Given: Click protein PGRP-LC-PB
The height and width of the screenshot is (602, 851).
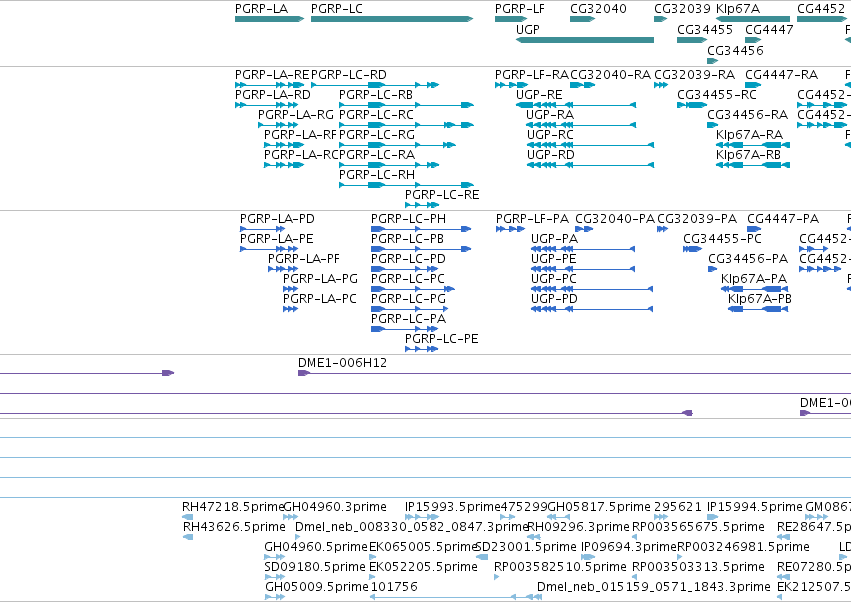Looking at the screenshot, I should (x=421, y=249).
